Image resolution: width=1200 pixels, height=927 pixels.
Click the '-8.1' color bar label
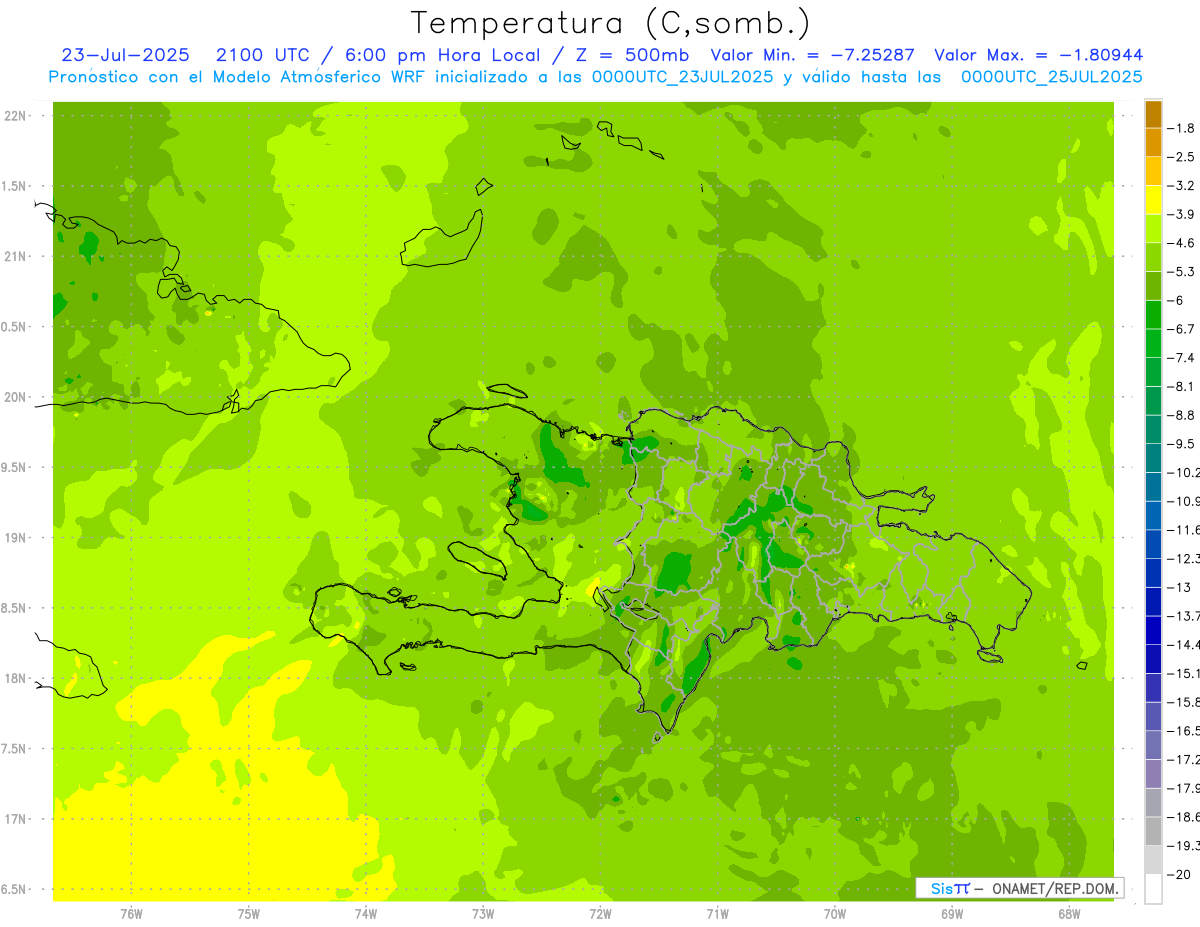(x=1181, y=387)
